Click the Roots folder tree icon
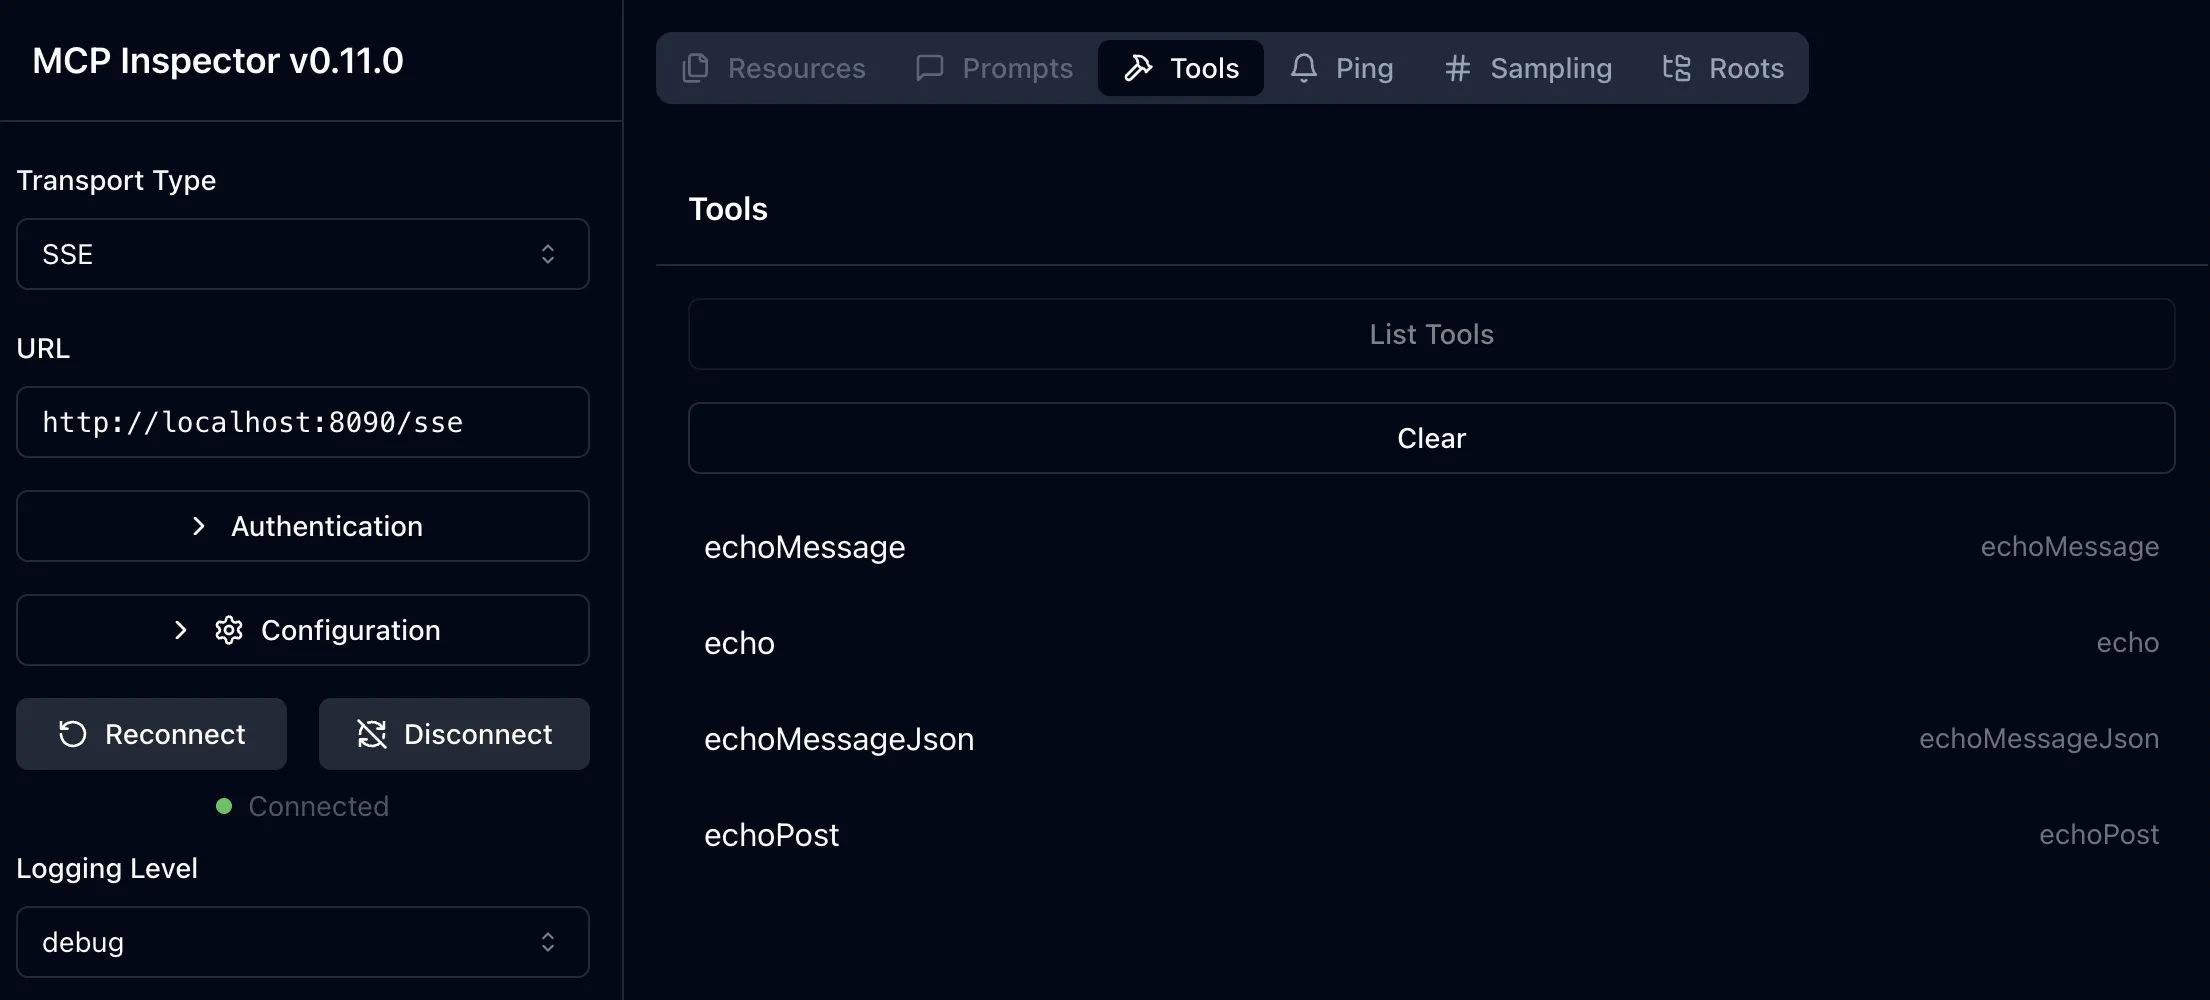The image size is (2210, 1000). [x=1676, y=68]
